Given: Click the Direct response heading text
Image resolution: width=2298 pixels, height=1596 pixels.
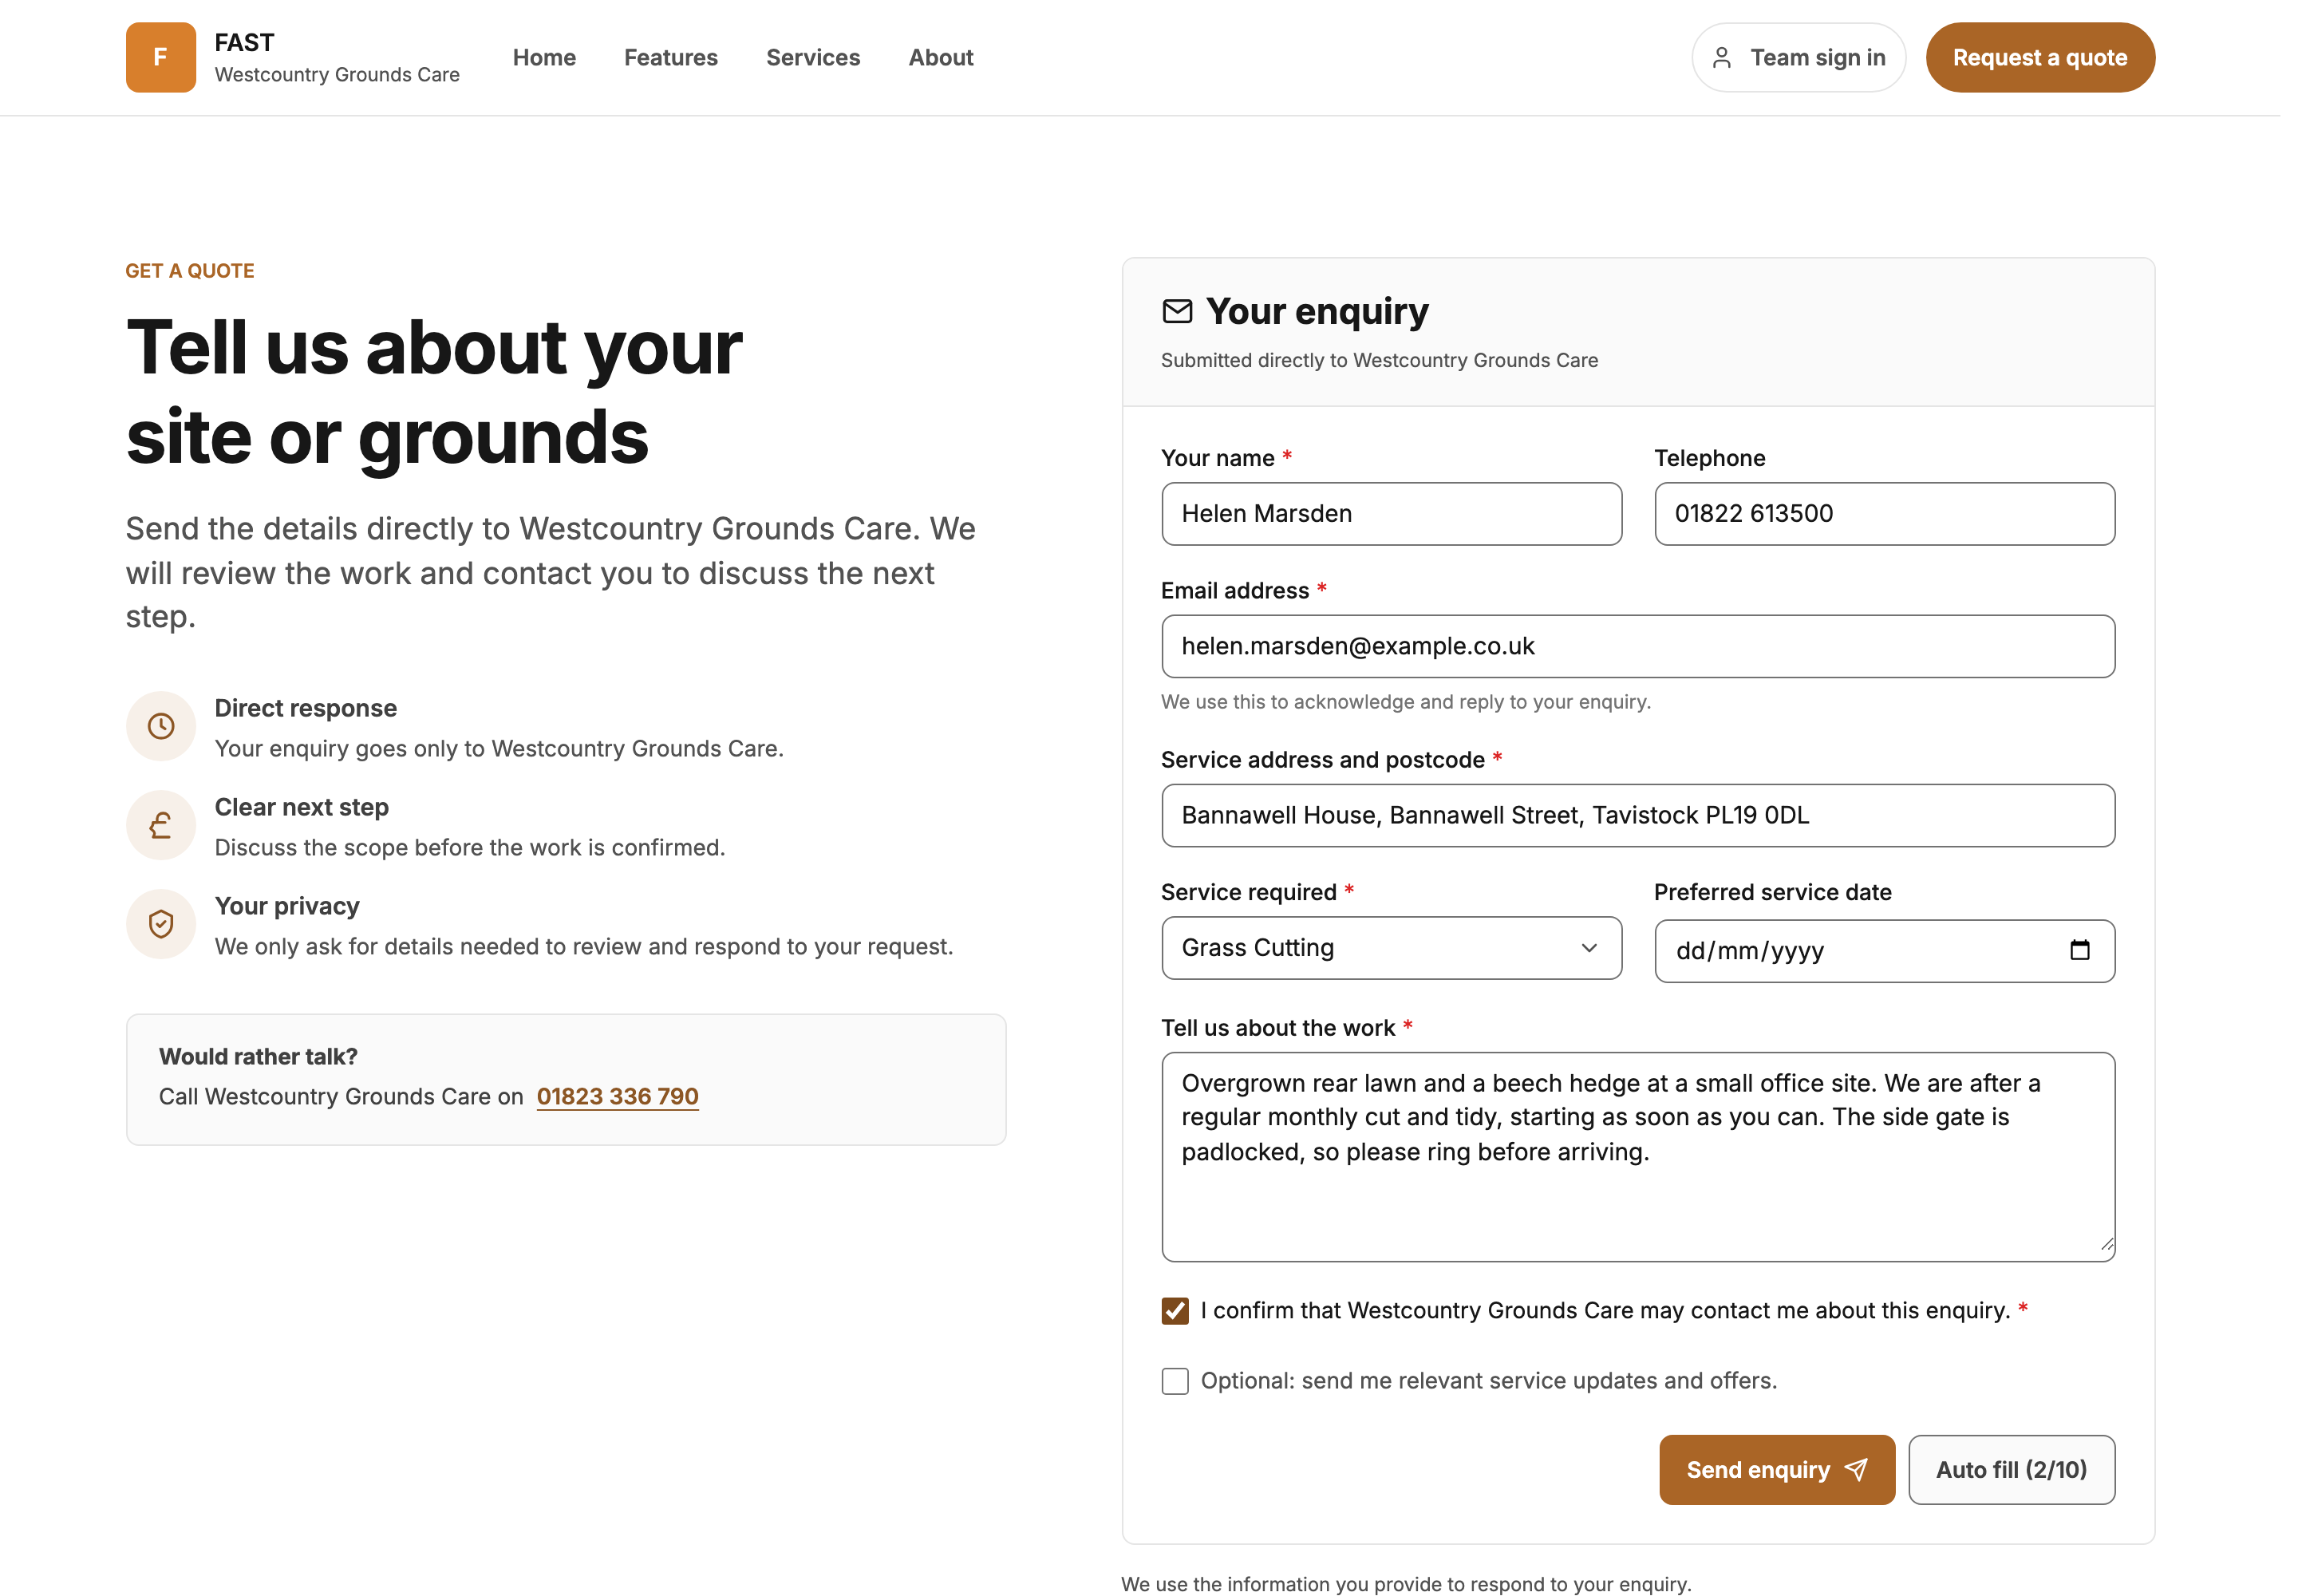Looking at the screenshot, I should click(x=305, y=708).
